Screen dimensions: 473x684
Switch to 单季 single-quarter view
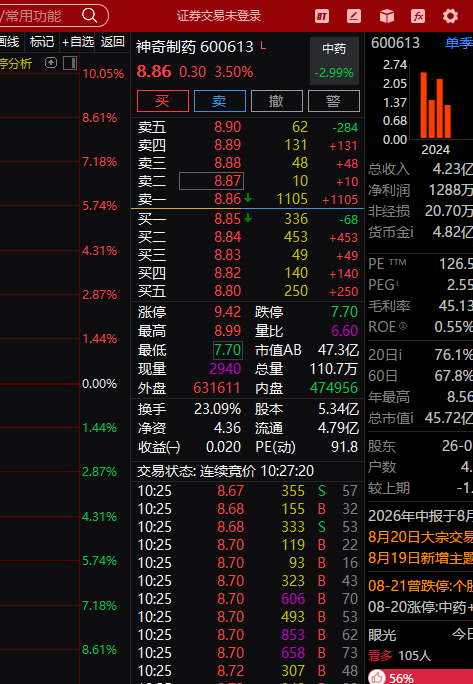pos(459,43)
